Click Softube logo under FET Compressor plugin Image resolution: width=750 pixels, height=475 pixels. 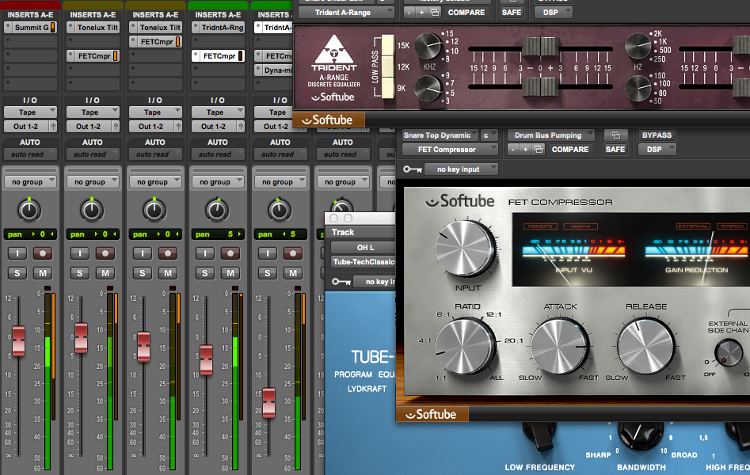pos(432,414)
